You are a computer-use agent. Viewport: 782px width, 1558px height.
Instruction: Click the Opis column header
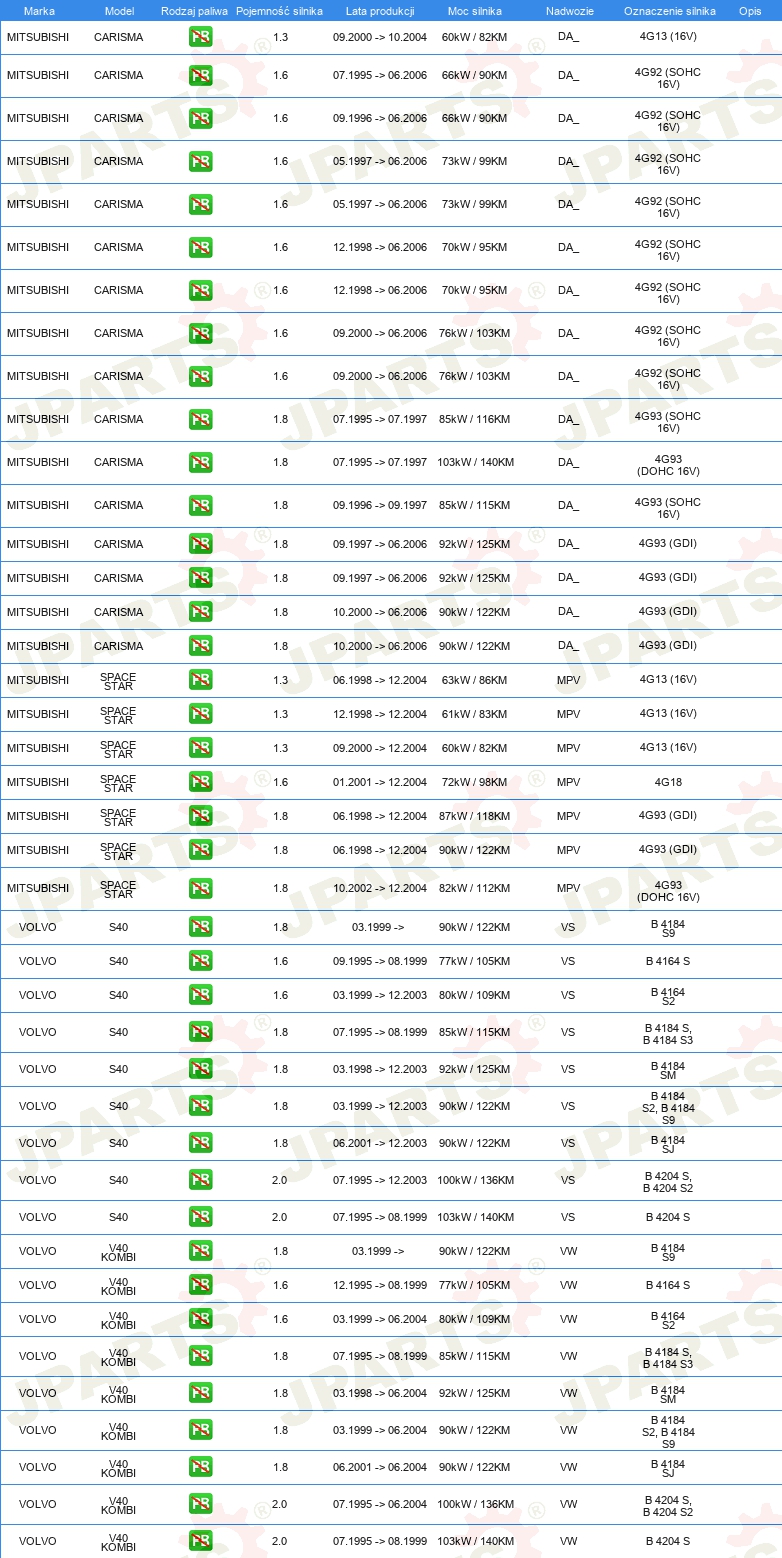[x=749, y=11]
